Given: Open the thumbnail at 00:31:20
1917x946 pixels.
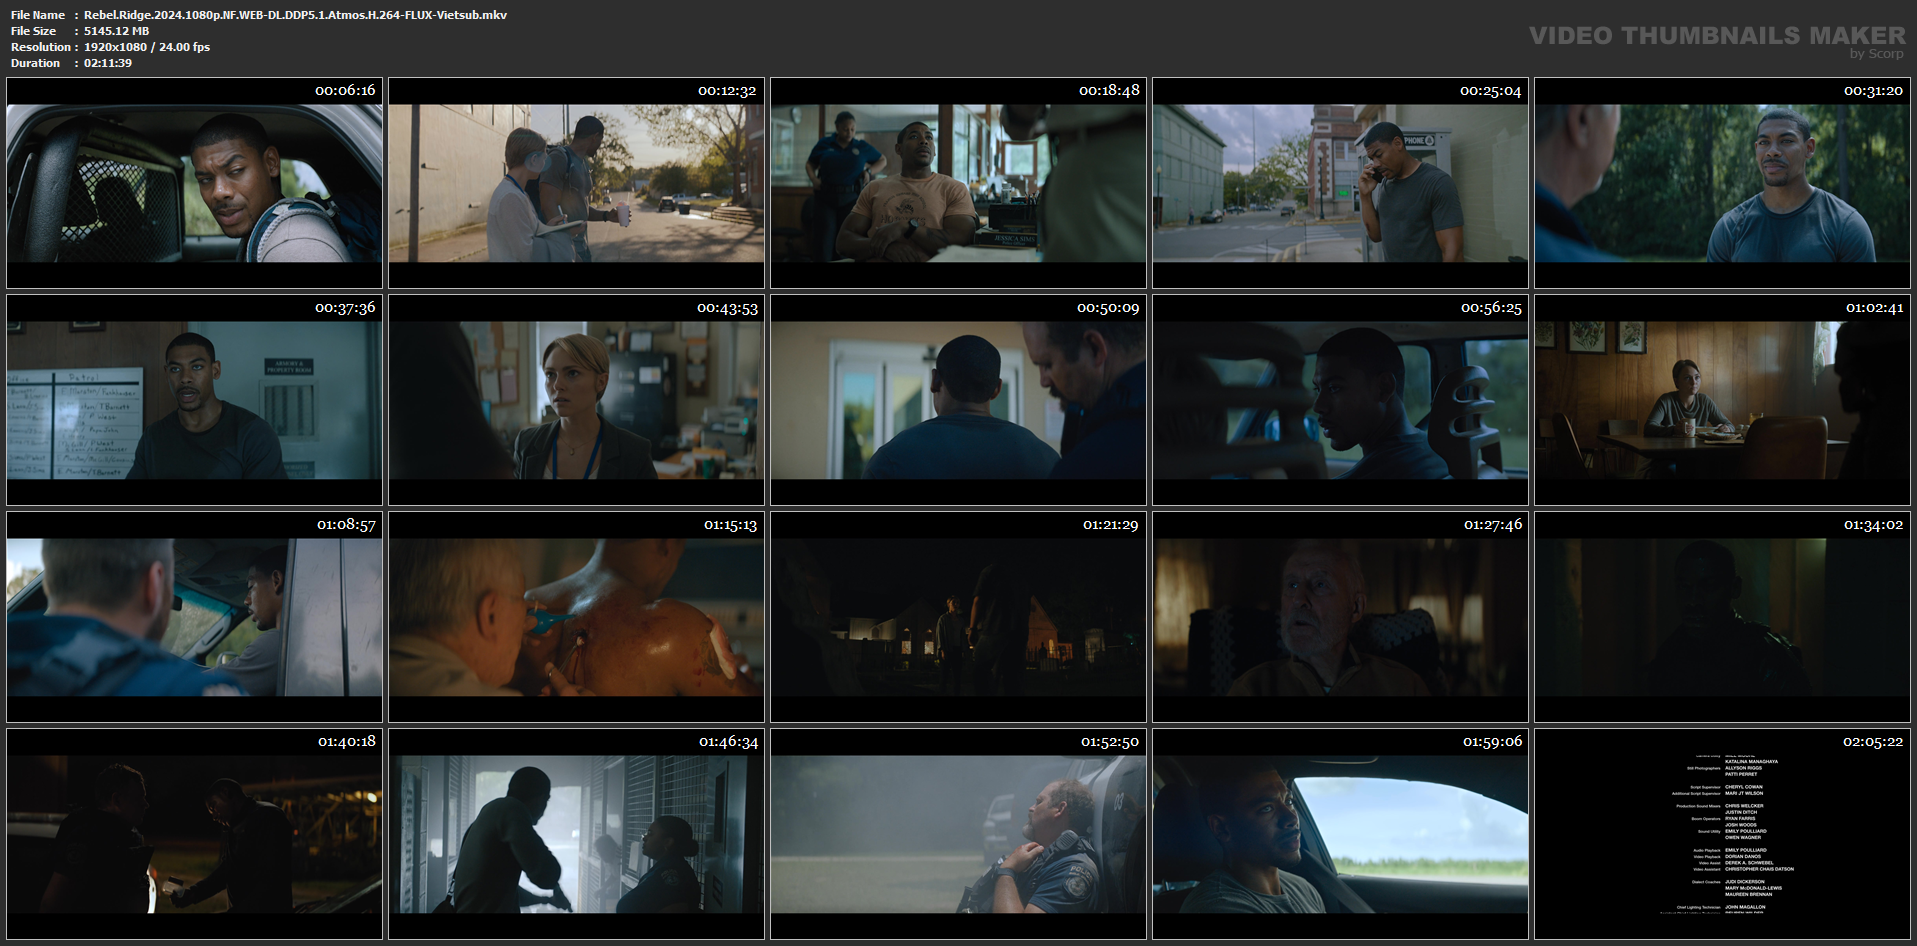Looking at the screenshot, I should [1722, 183].
